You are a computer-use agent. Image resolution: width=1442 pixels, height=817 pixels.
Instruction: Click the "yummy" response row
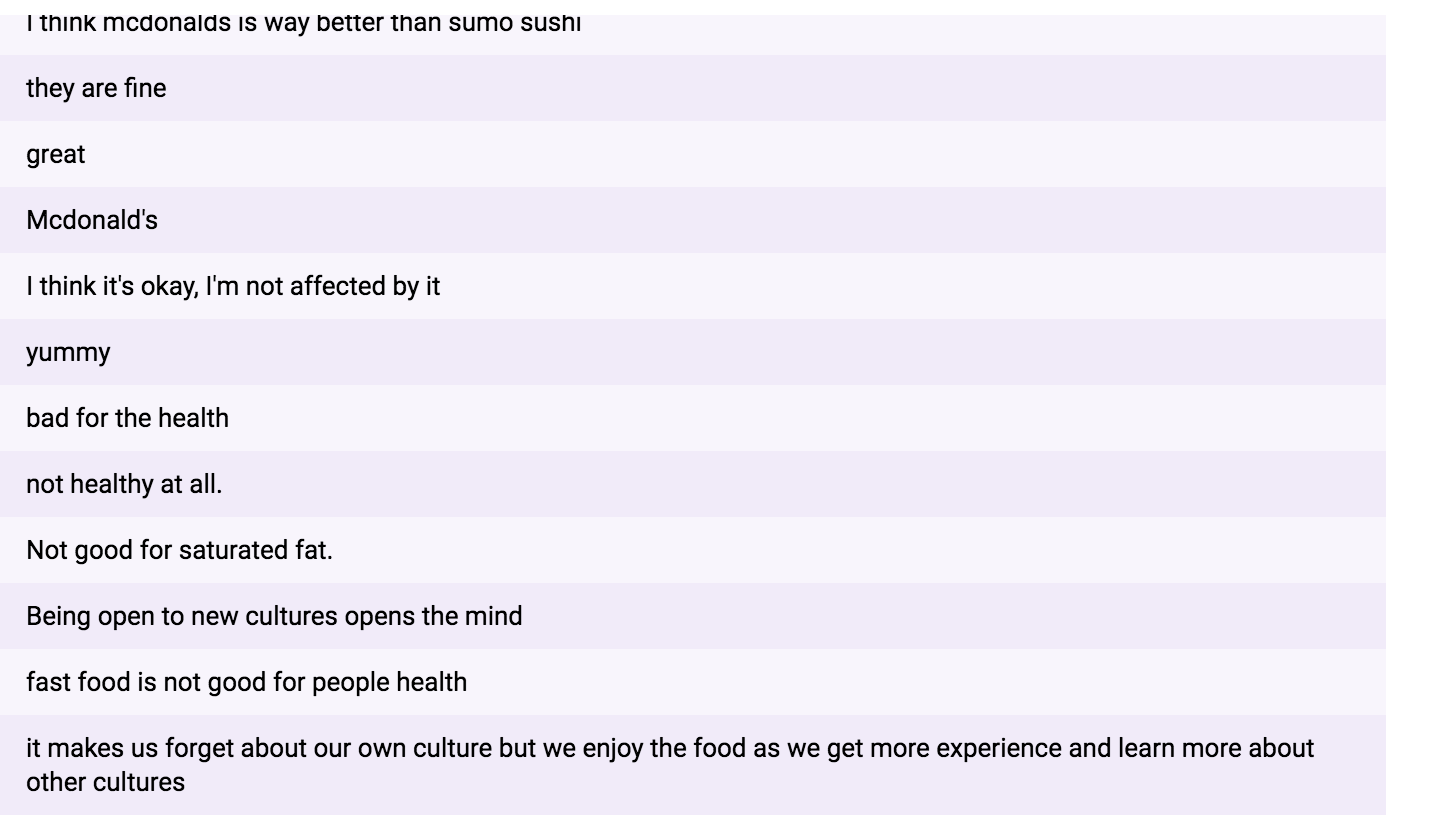pos(68,352)
